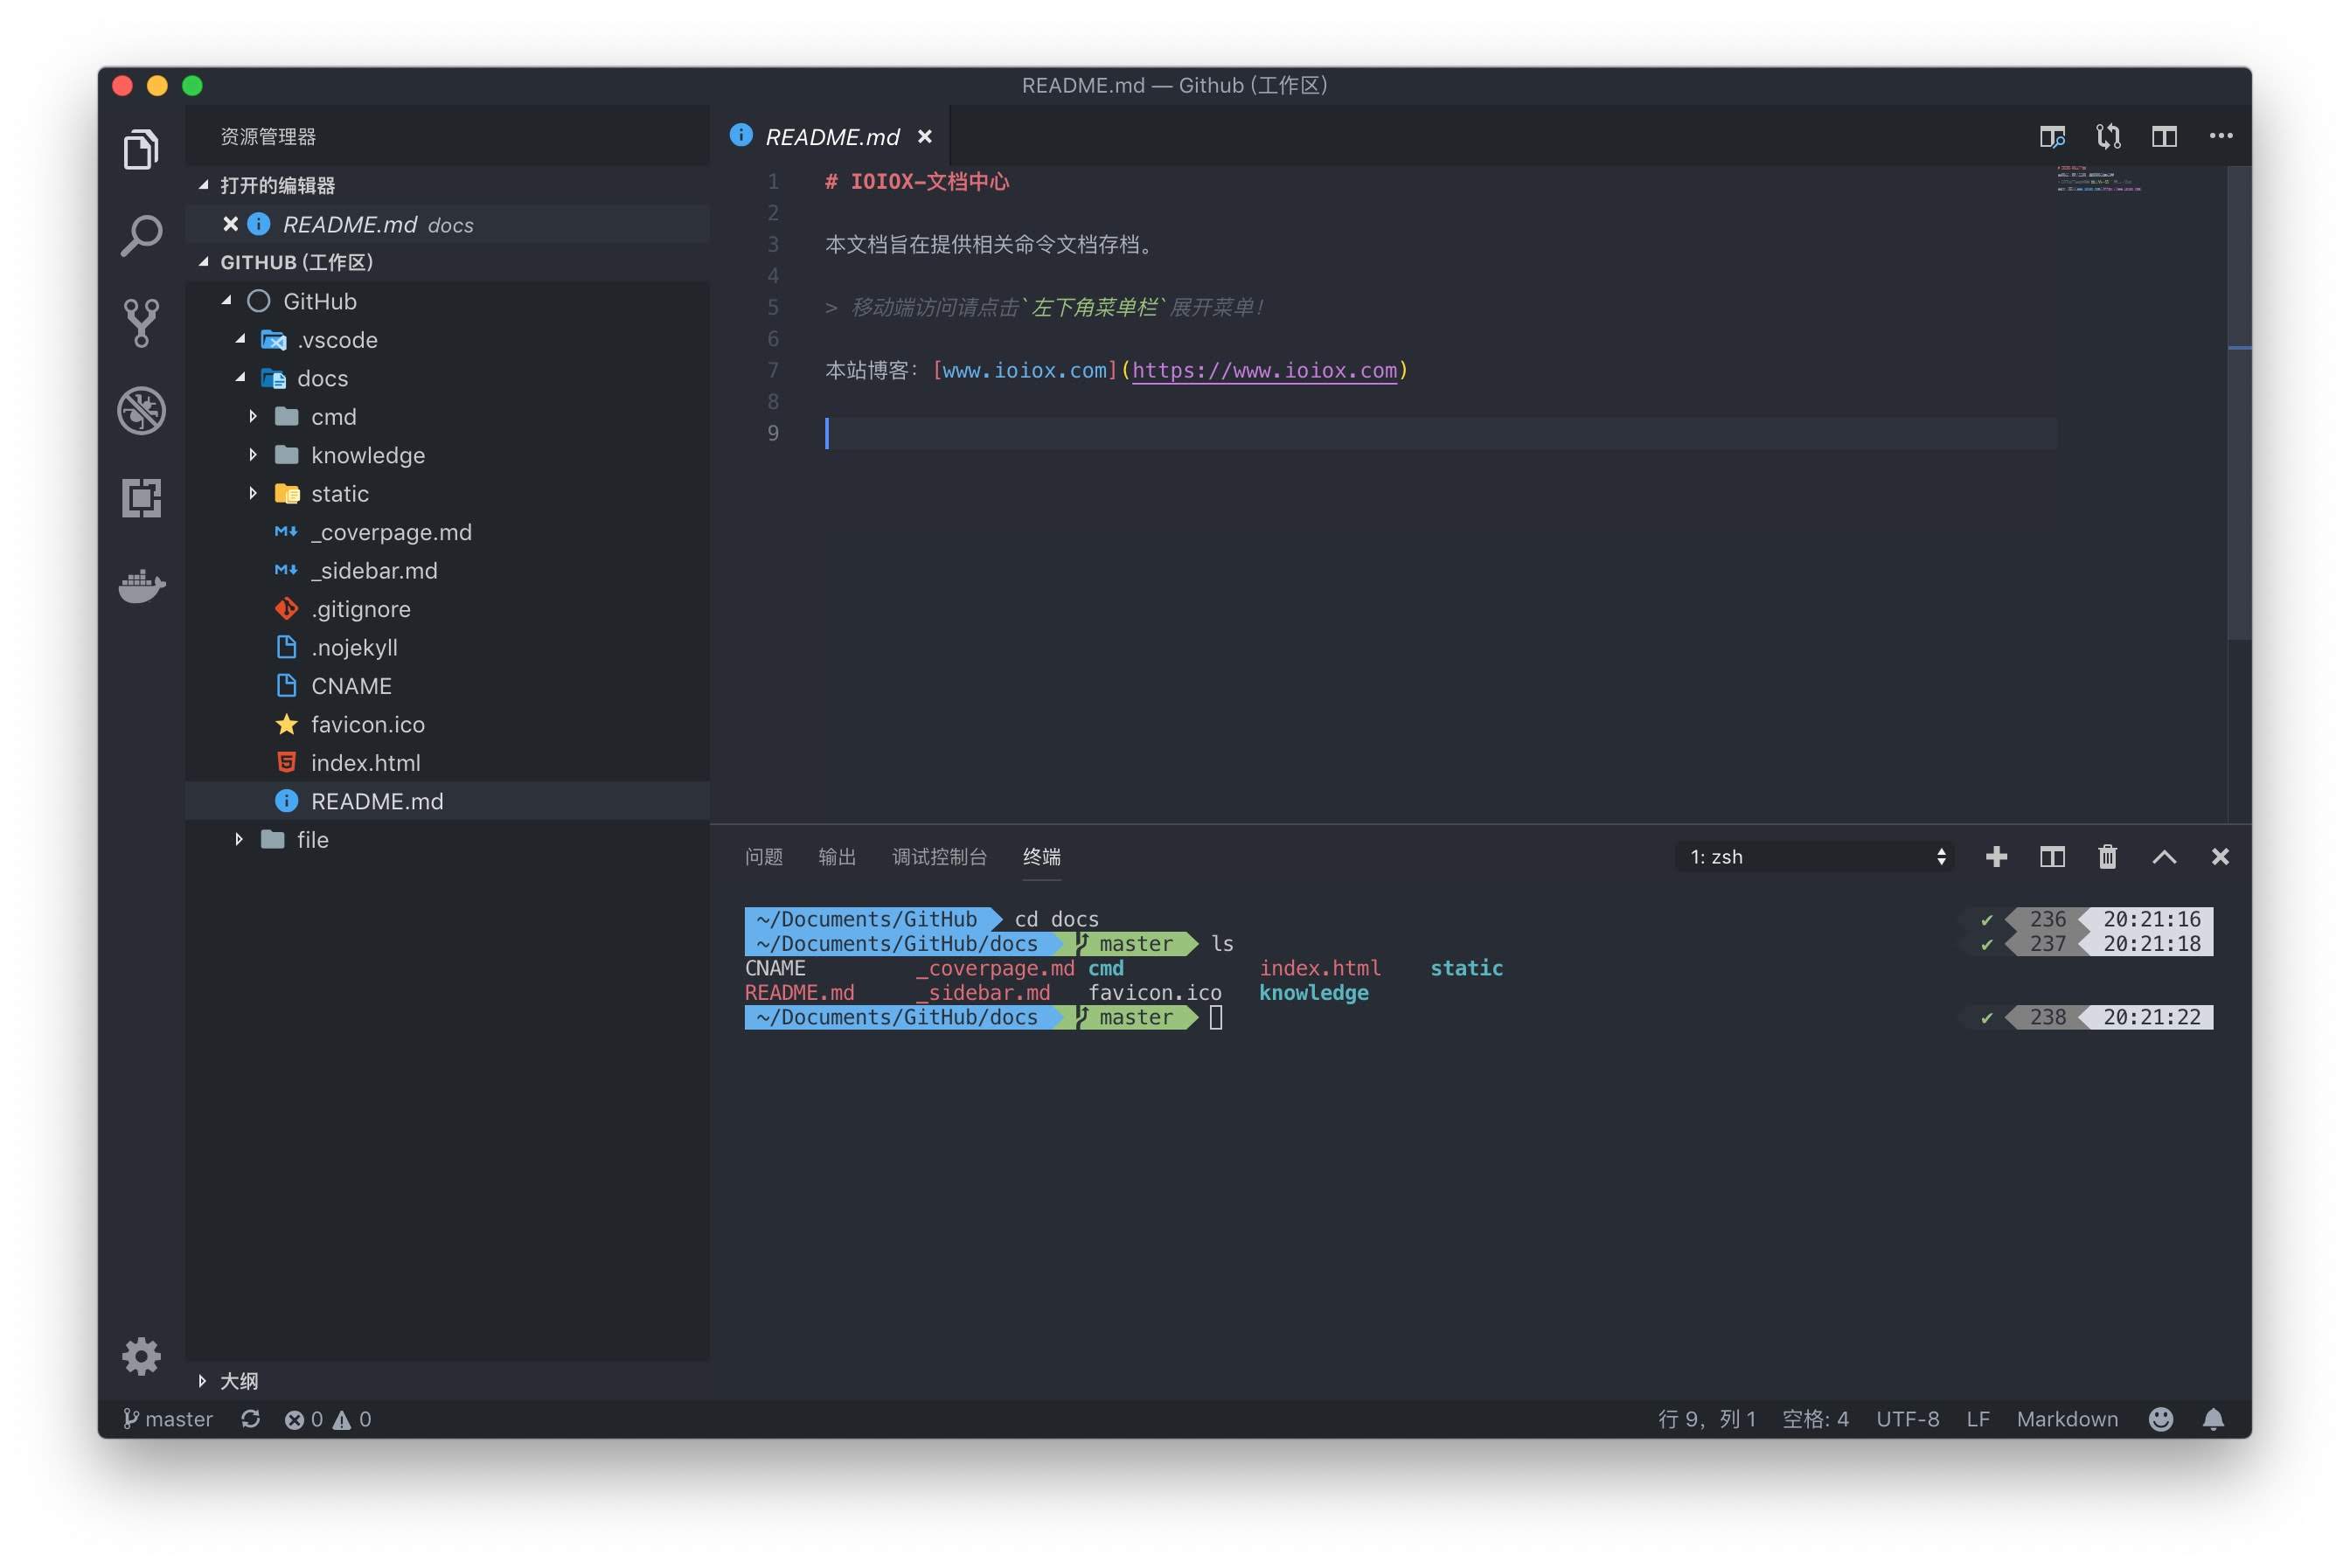This screenshot has width=2350, height=1568.
Task: Click Markdown language mode in status bar
Action: (x=2066, y=1419)
